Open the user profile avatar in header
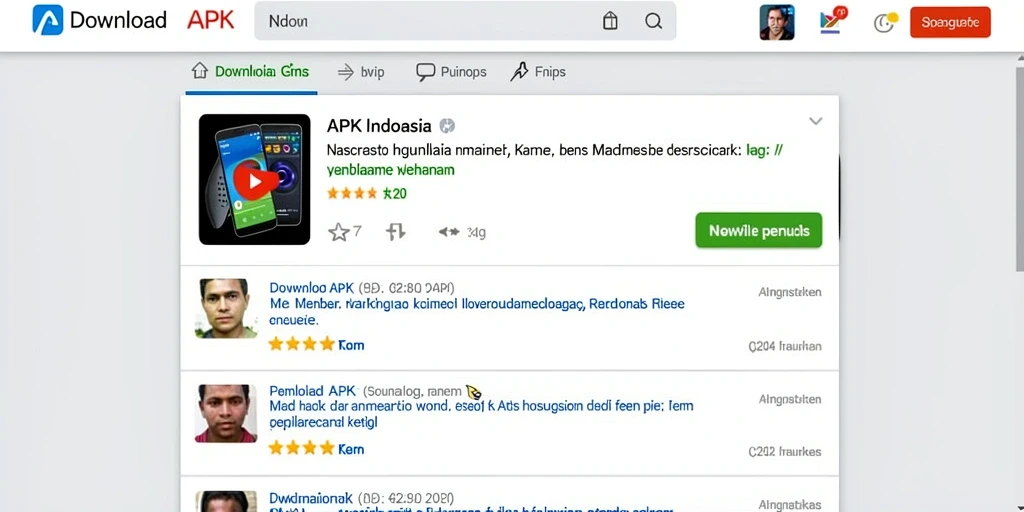The height and width of the screenshot is (512, 1024). 777,22
